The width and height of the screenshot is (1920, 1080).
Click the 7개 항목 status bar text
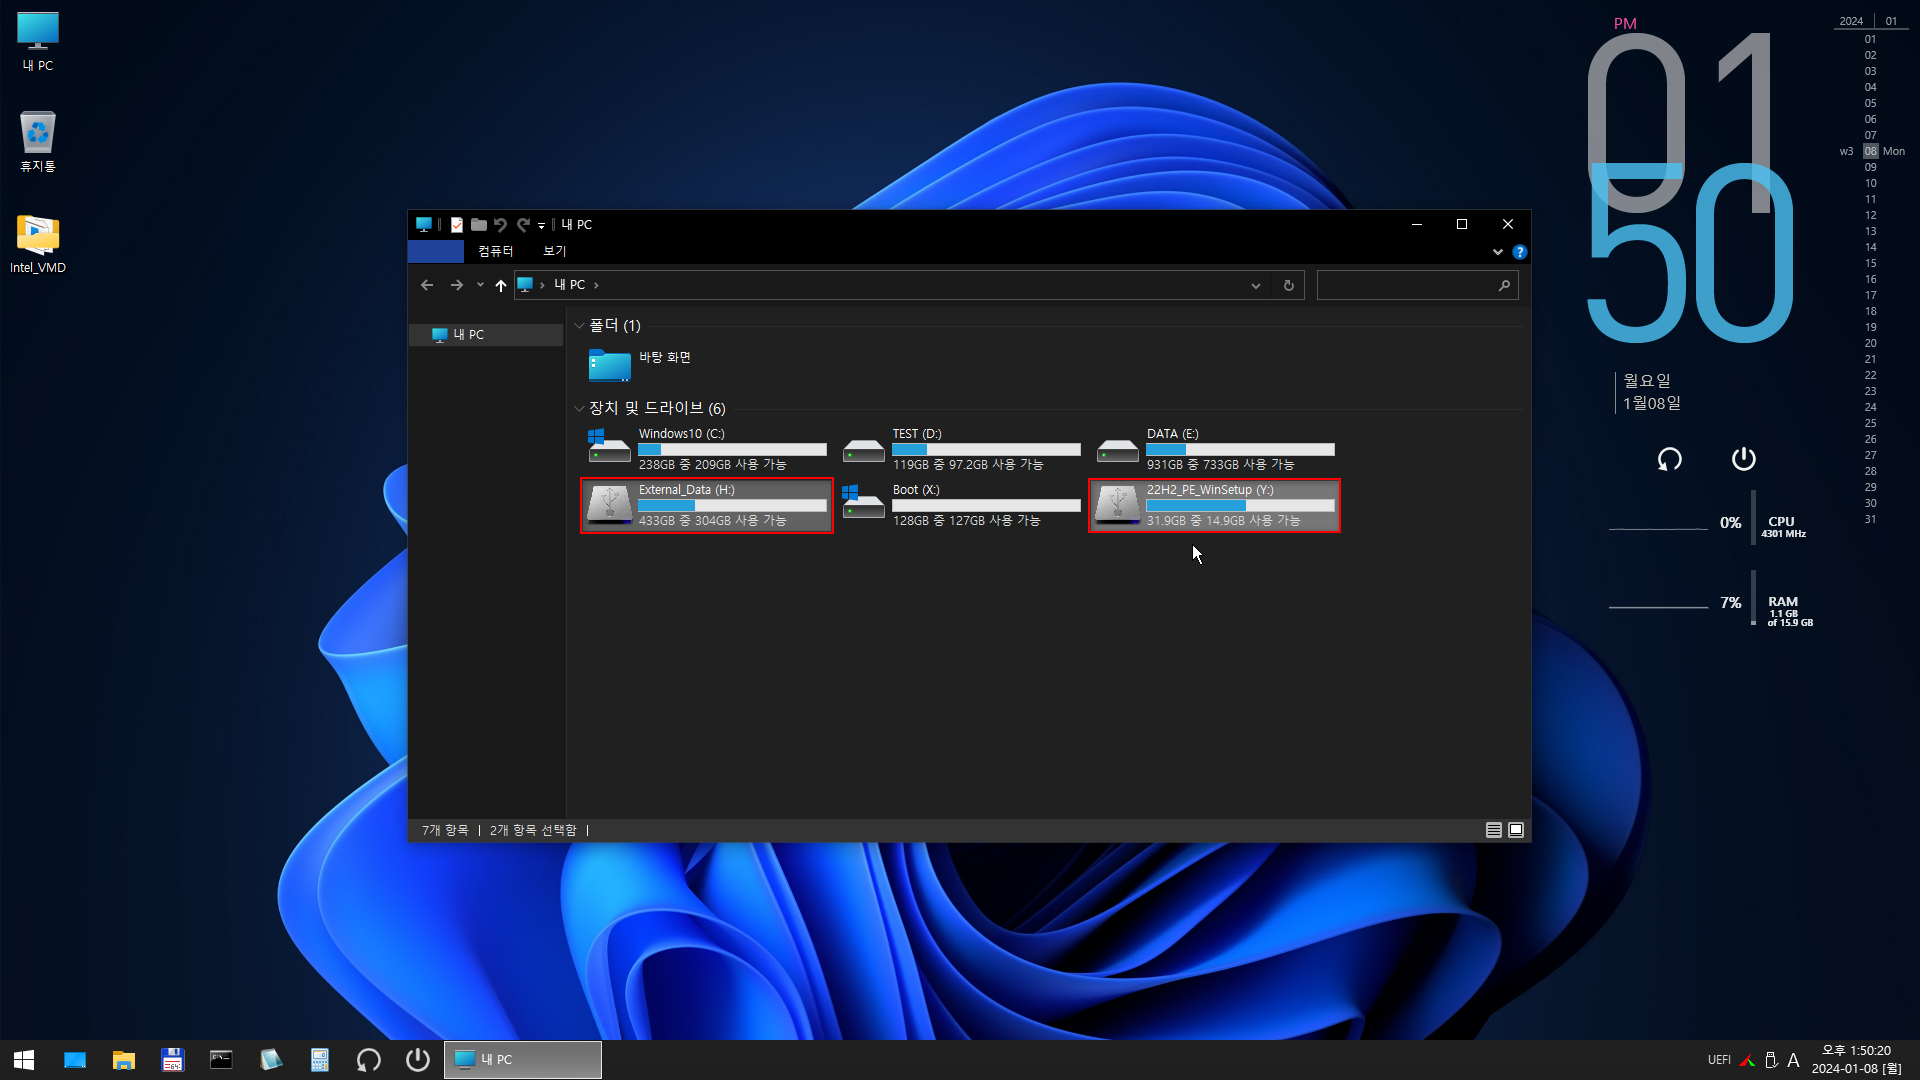click(445, 830)
